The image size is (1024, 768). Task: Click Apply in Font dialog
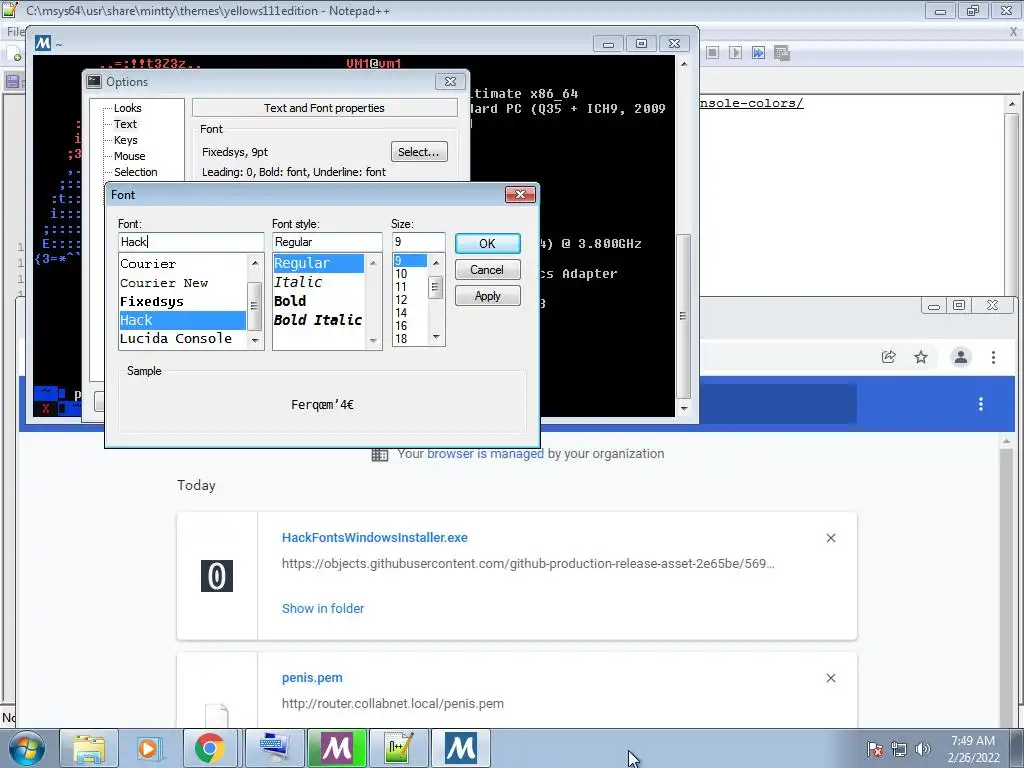pyautogui.click(x=487, y=296)
